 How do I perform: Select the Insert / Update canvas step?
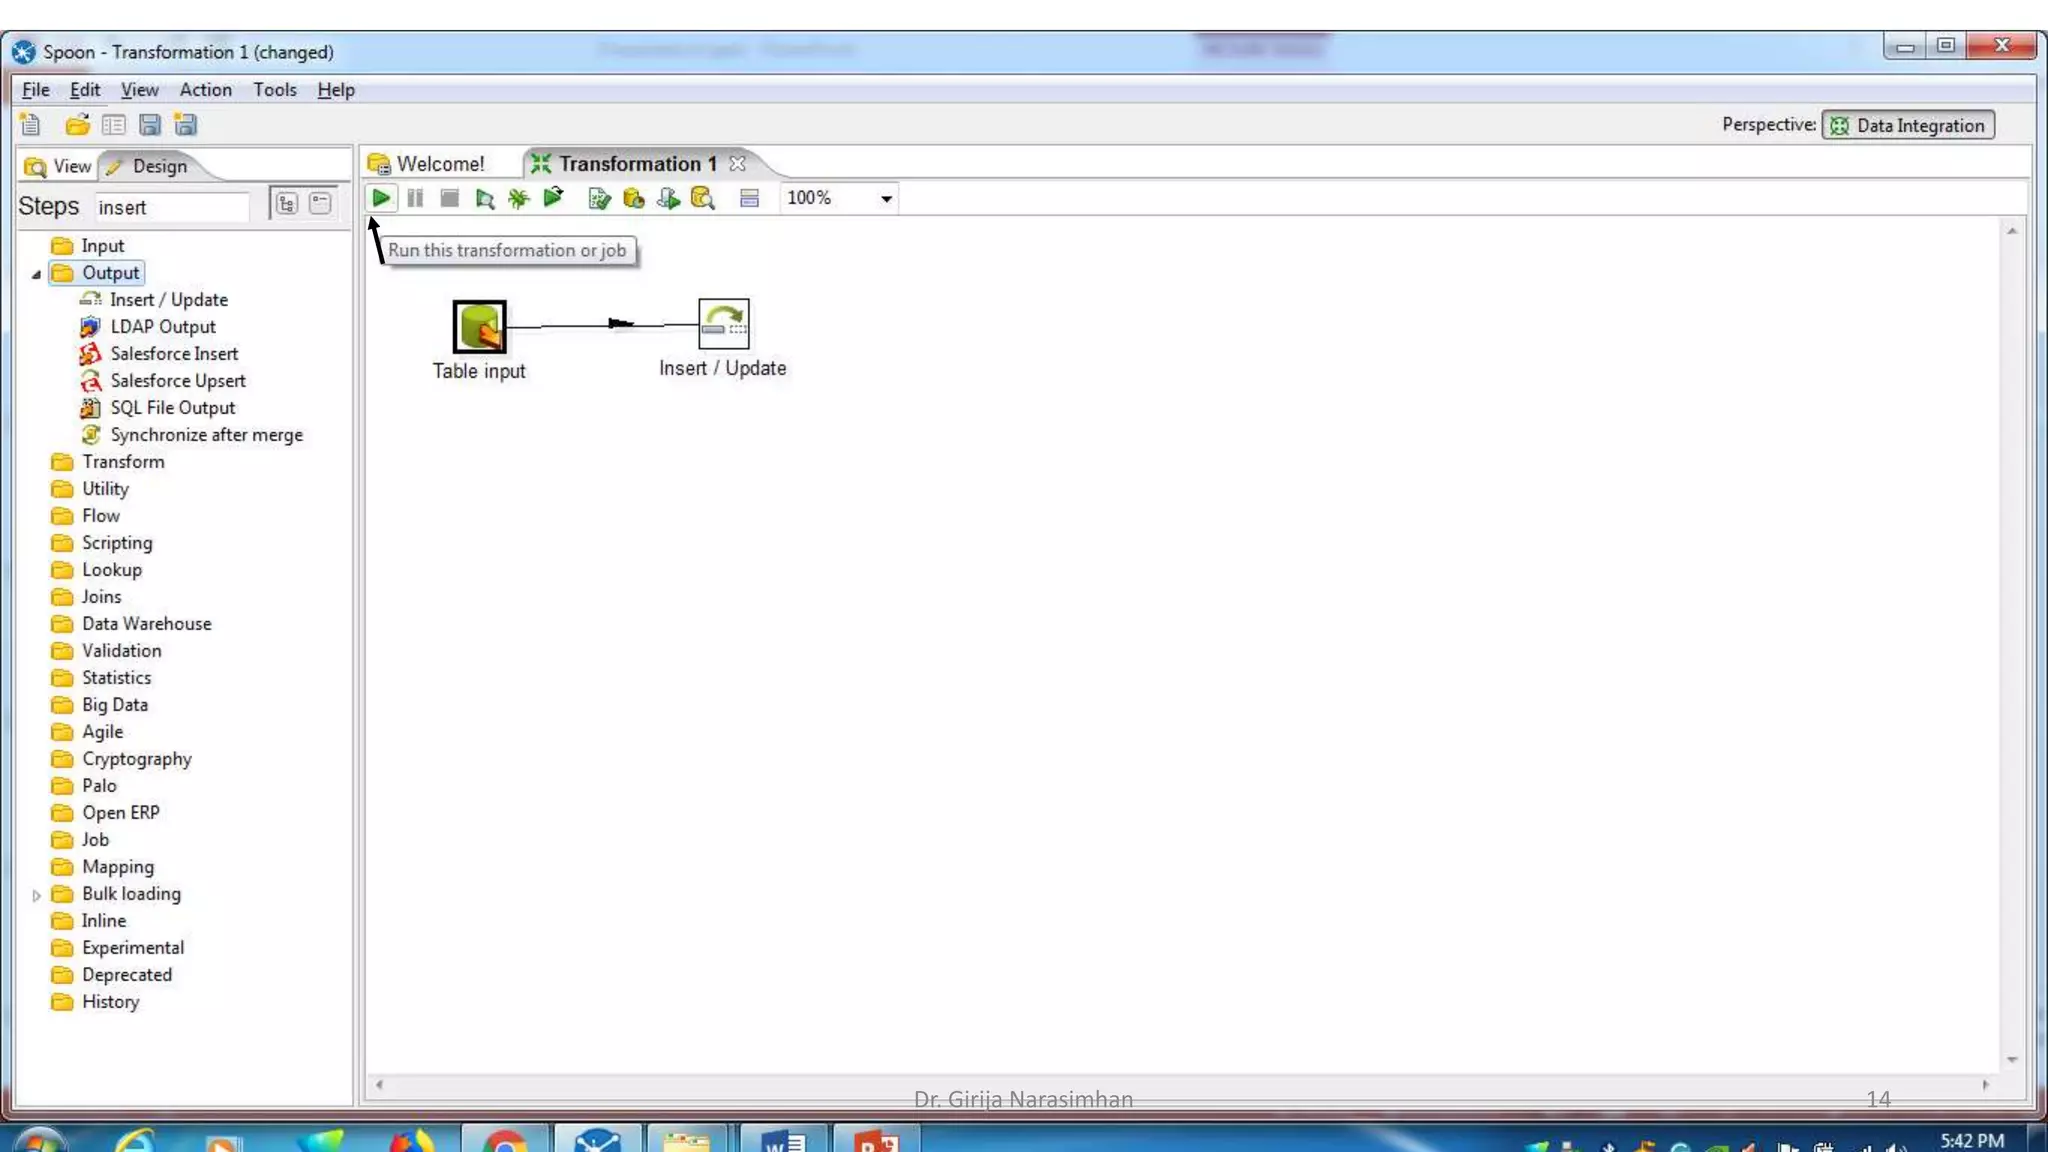click(723, 324)
